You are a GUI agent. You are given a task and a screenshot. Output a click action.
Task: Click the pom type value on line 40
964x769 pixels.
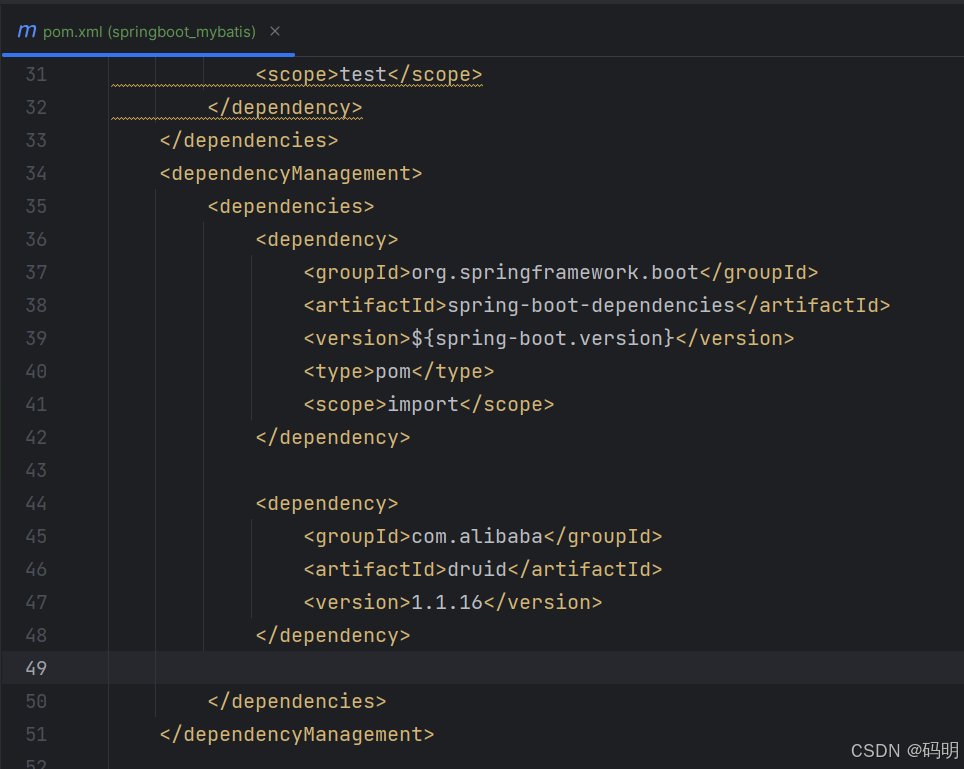point(393,371)
